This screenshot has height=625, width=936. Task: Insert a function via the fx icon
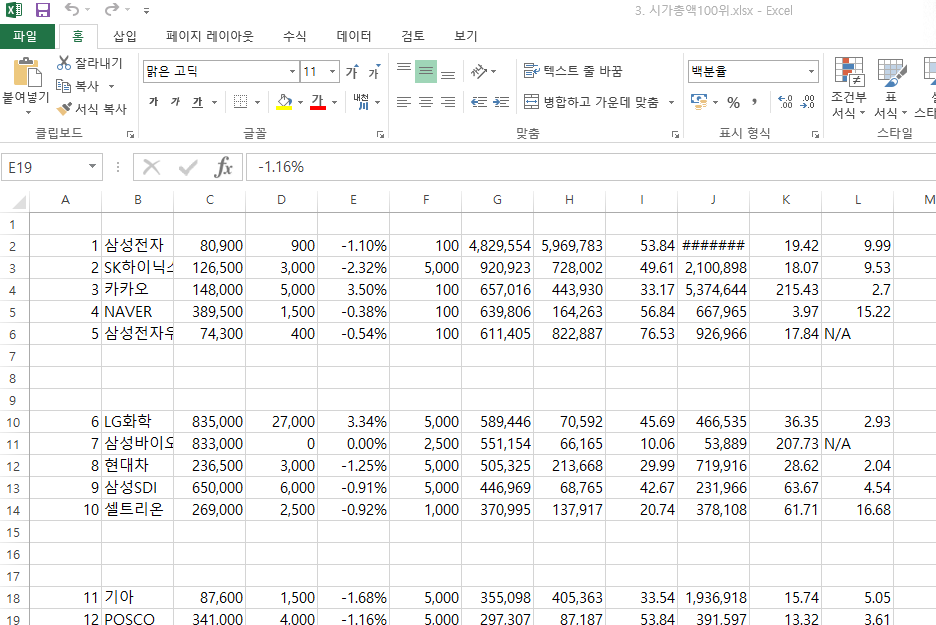pos(223,167)
